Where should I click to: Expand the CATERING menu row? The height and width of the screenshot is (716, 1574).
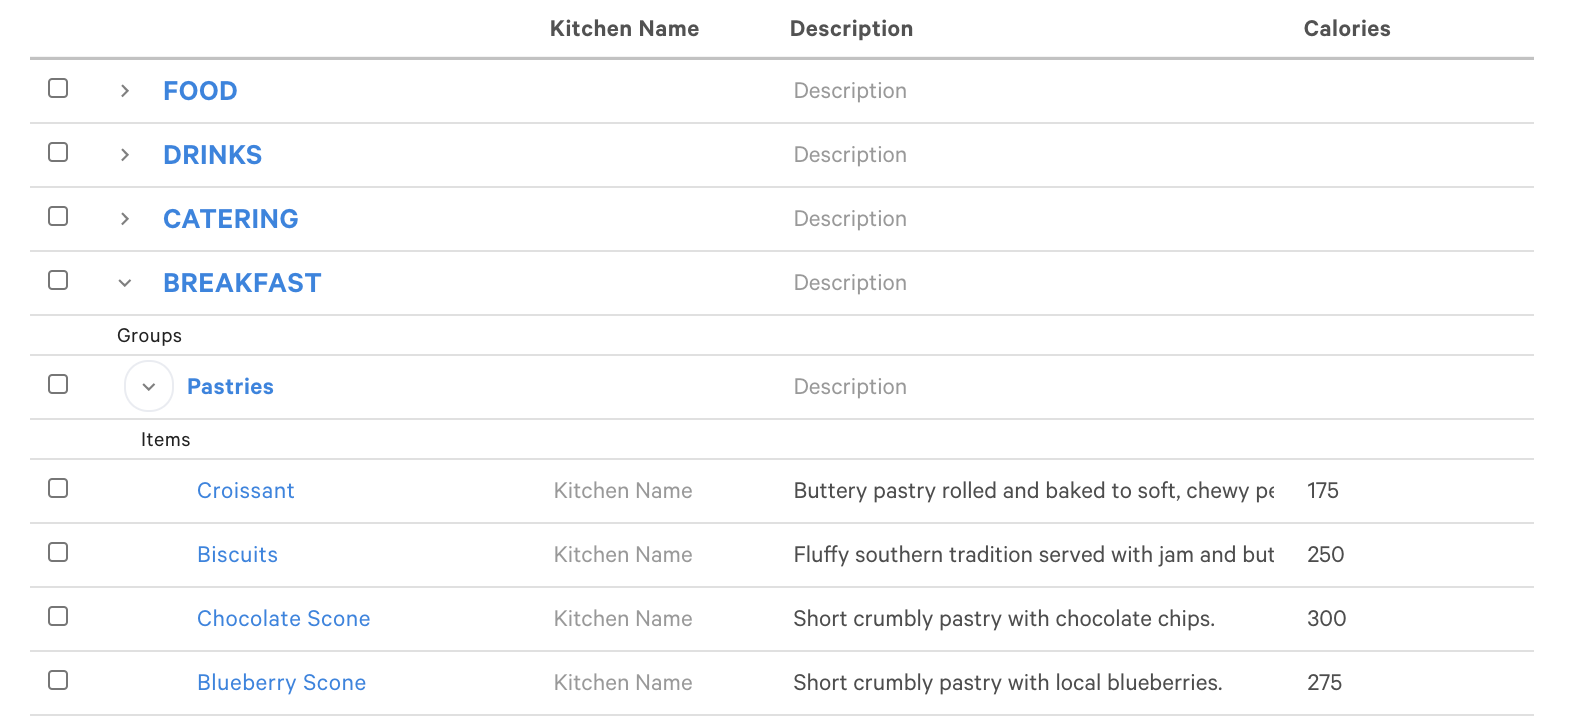pos(125,219)
